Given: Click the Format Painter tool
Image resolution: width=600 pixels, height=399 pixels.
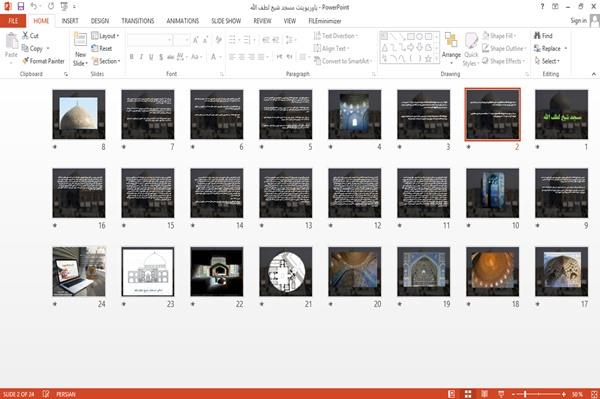Looking at the screenshot, I should click(44, 61).
